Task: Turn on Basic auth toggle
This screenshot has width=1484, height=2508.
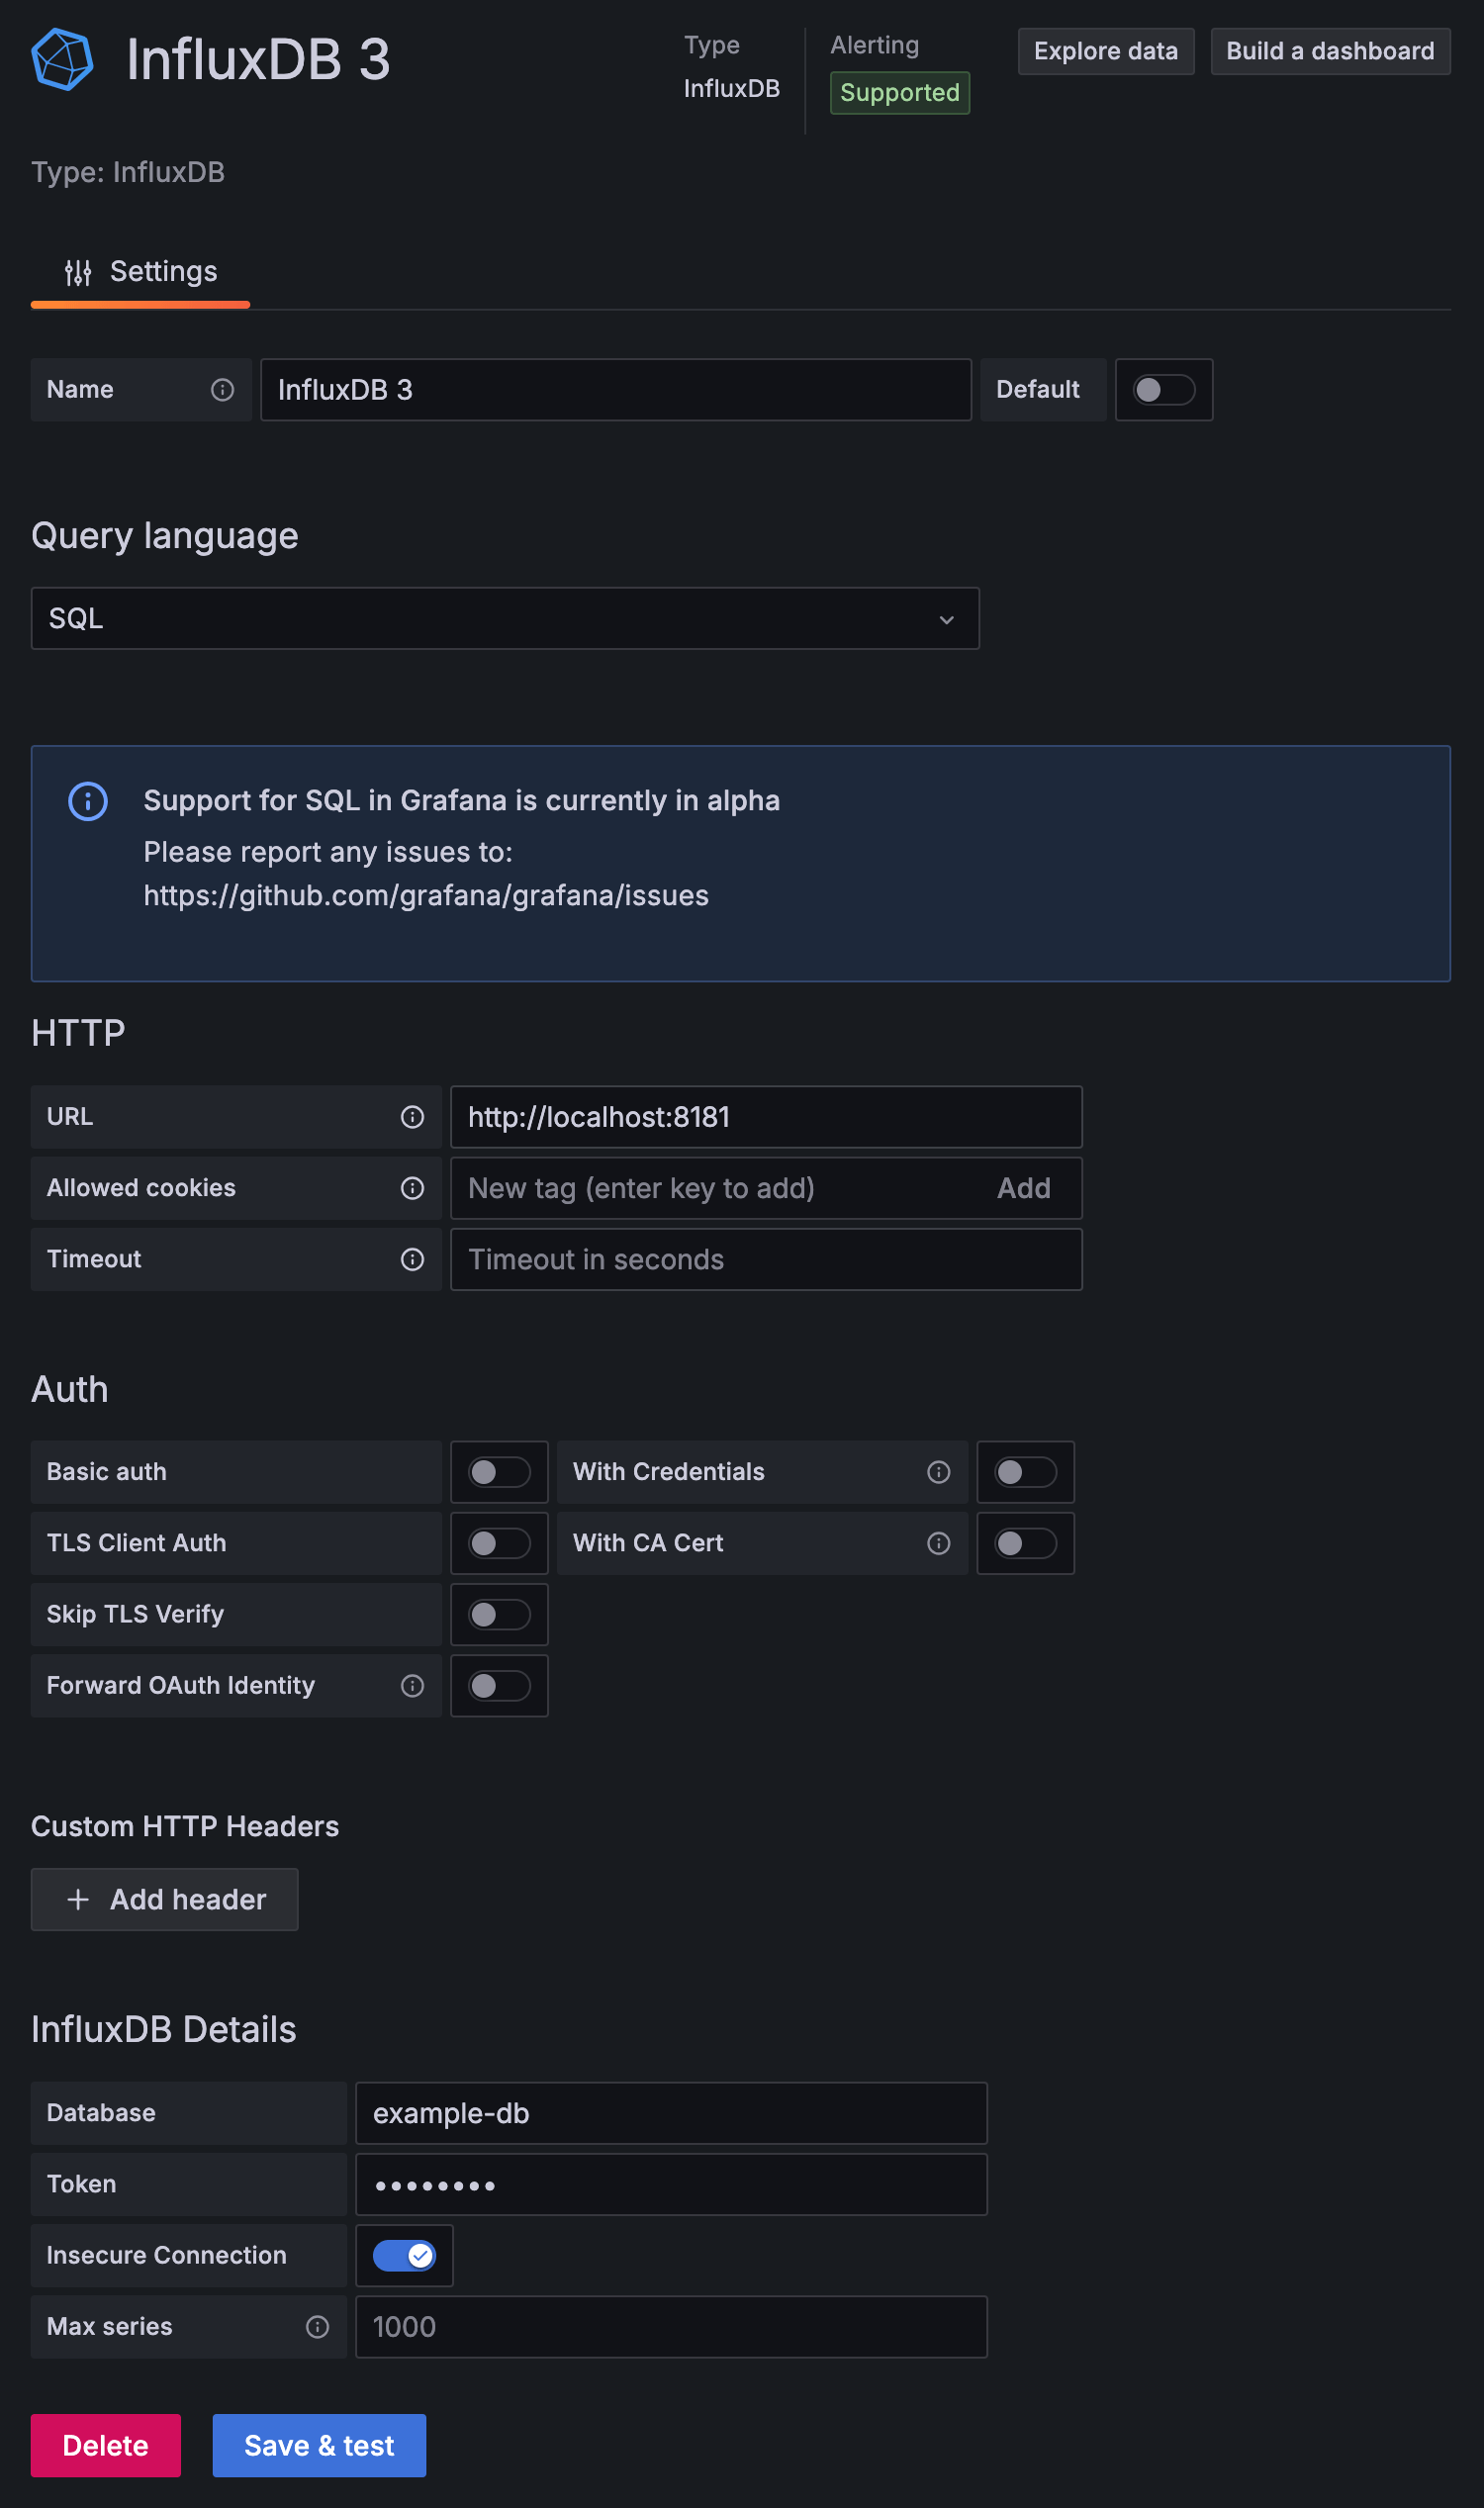Action: [499, 1472]
